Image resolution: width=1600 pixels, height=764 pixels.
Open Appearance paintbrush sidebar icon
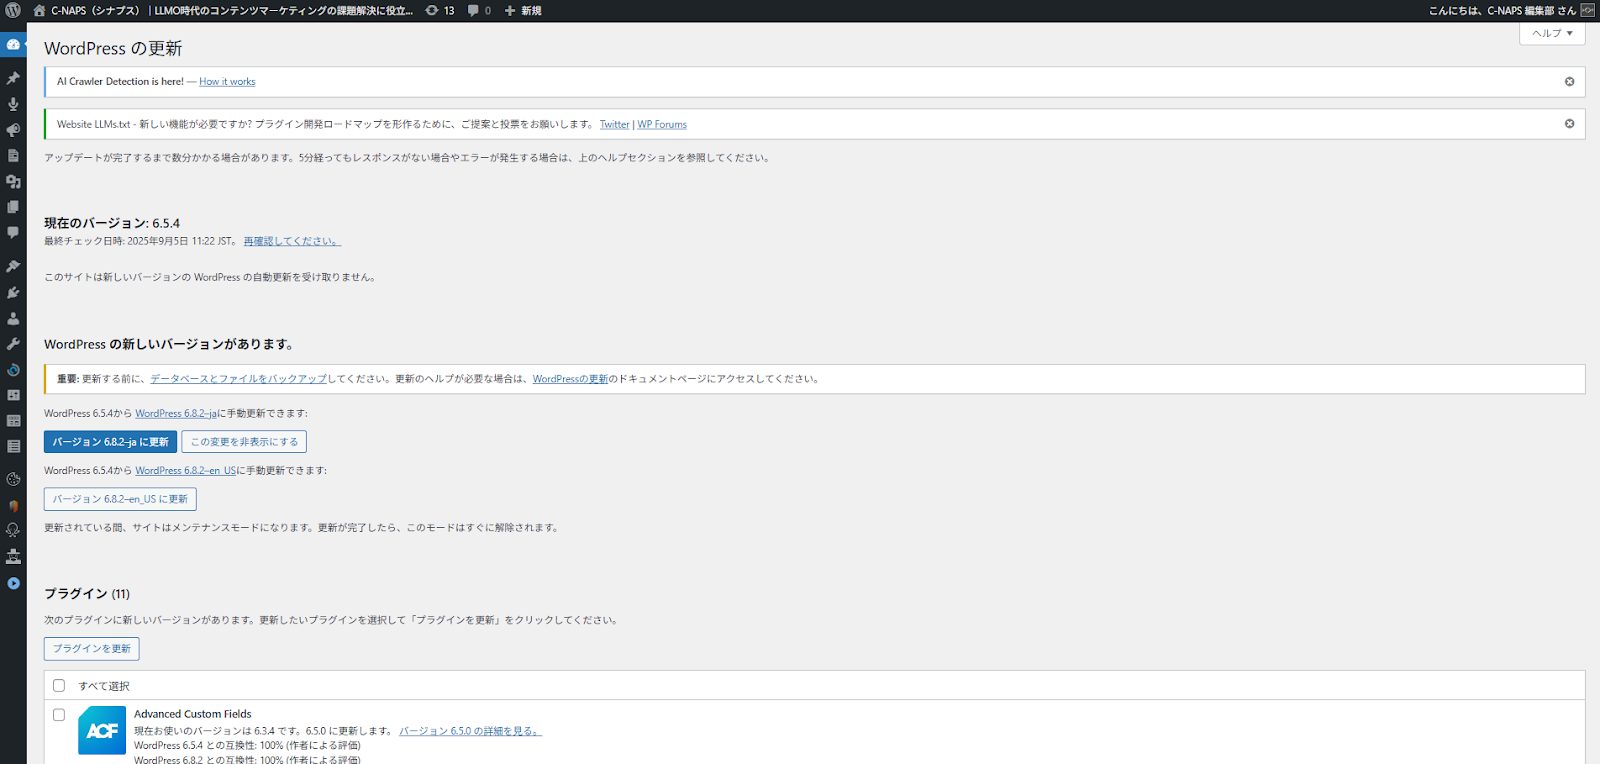(x=13, y=266)
